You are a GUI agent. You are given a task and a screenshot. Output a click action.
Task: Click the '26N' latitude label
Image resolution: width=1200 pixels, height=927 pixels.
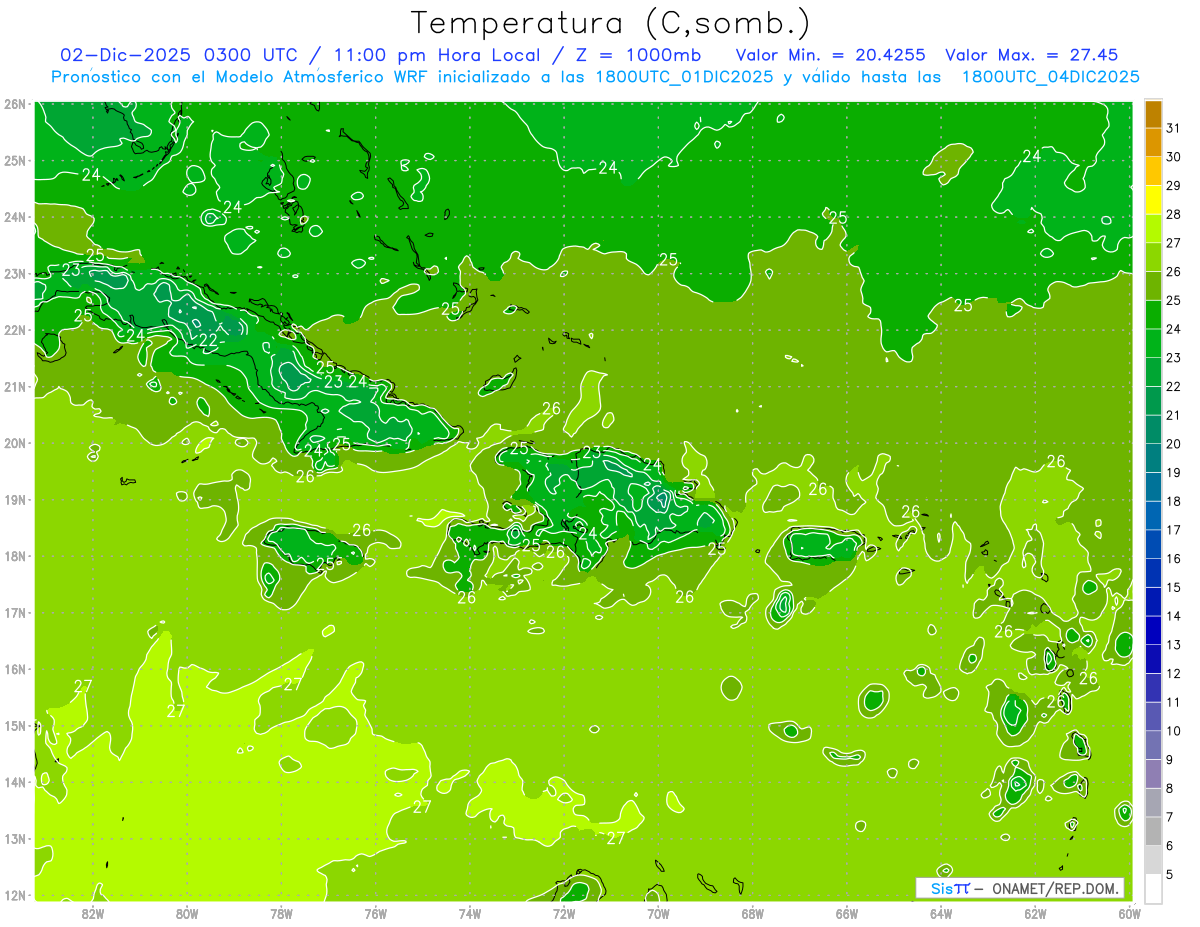point(14,104)
